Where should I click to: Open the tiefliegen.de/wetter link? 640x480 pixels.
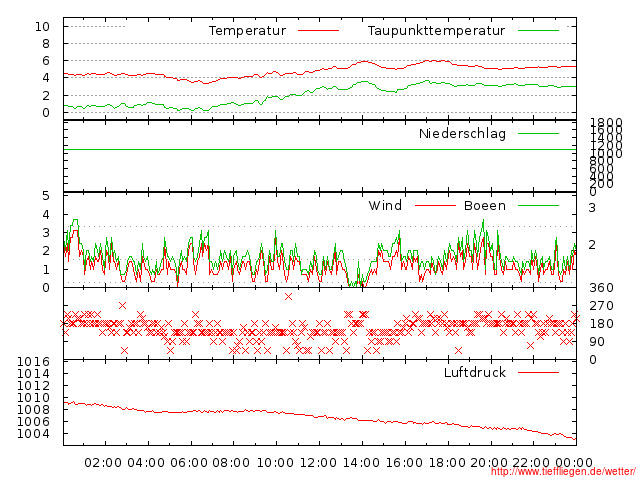point(563,471)
